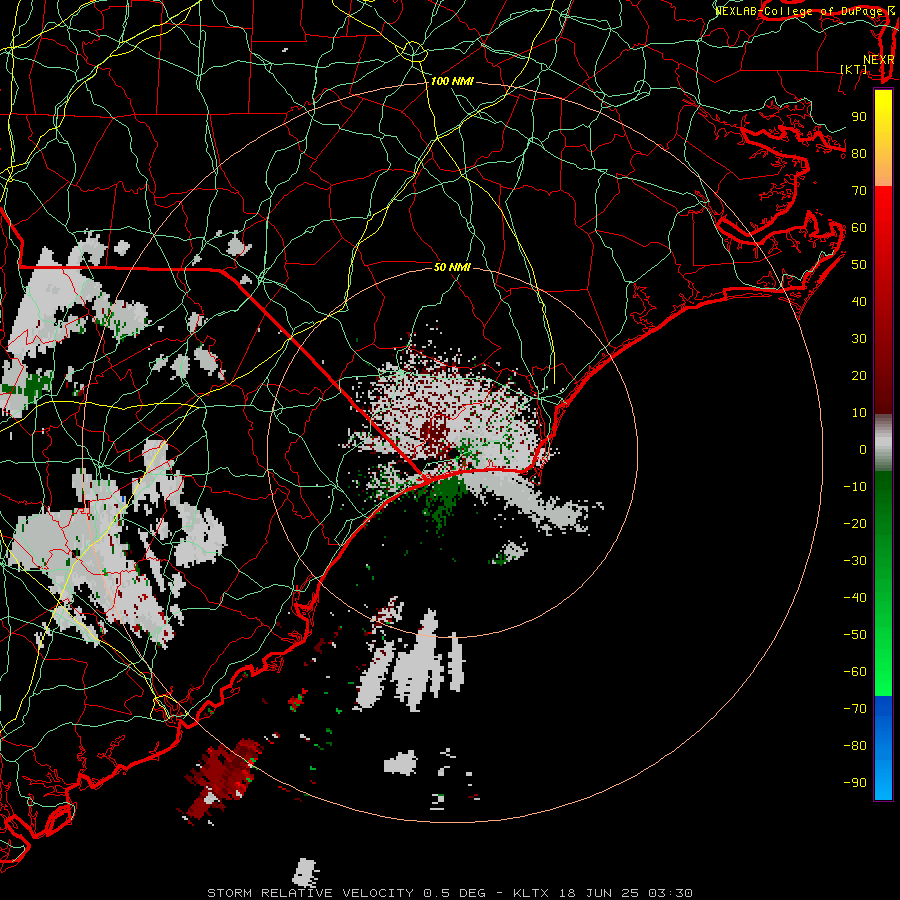Click the NEXLAB-College of DuPage header text
The width and height of the screenshot is (900, 900).
click(x=804, y=11)
